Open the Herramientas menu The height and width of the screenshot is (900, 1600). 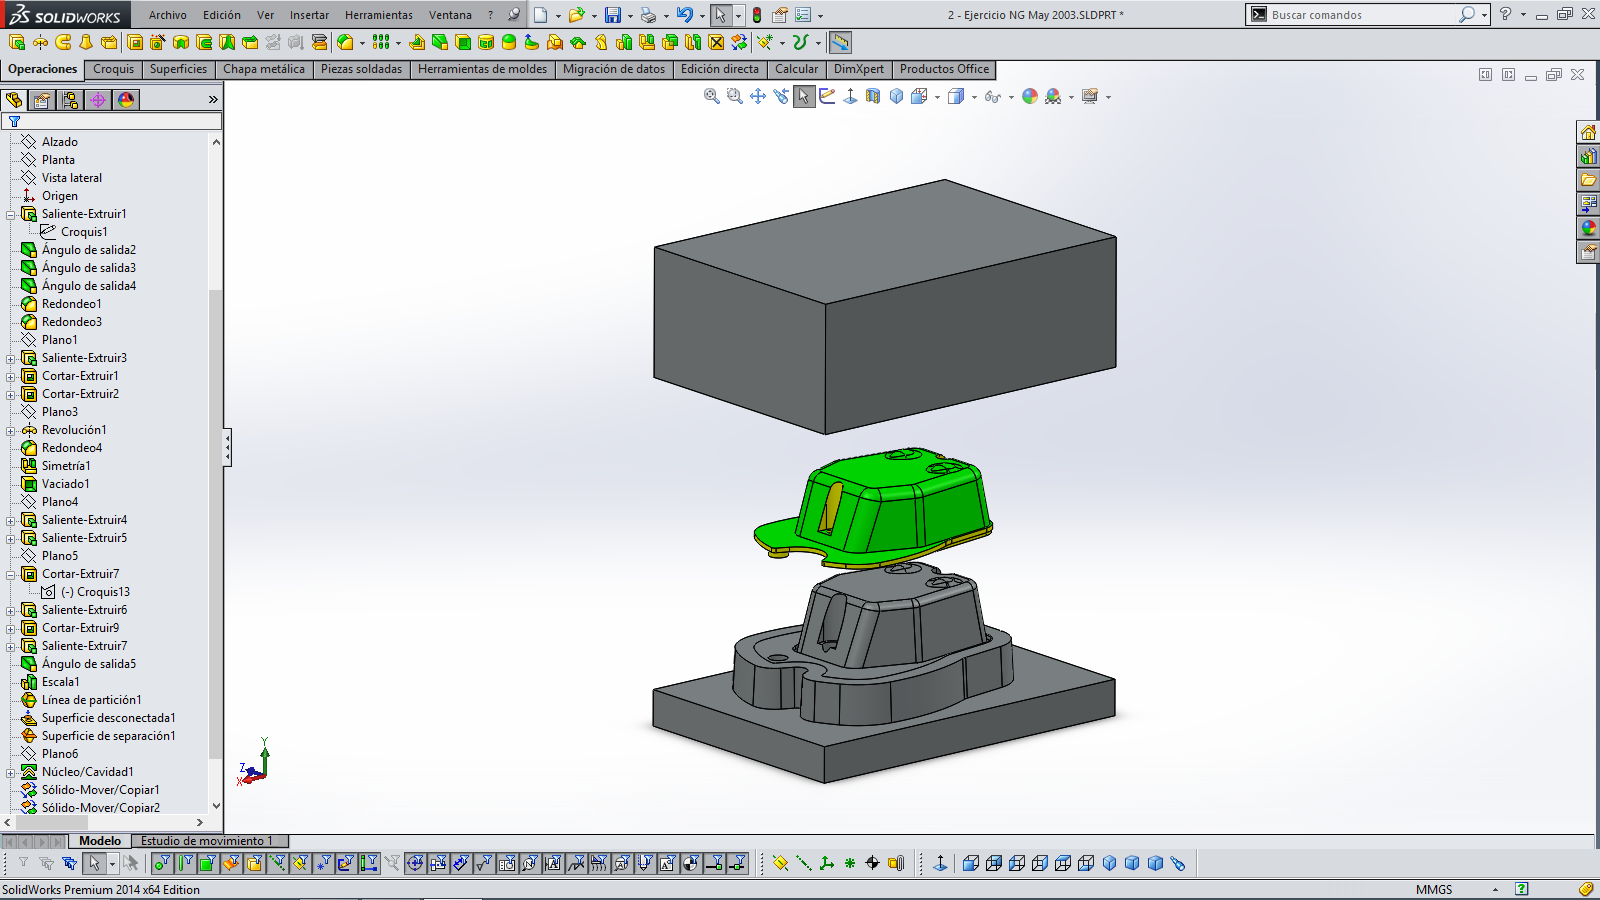[379, 15]
